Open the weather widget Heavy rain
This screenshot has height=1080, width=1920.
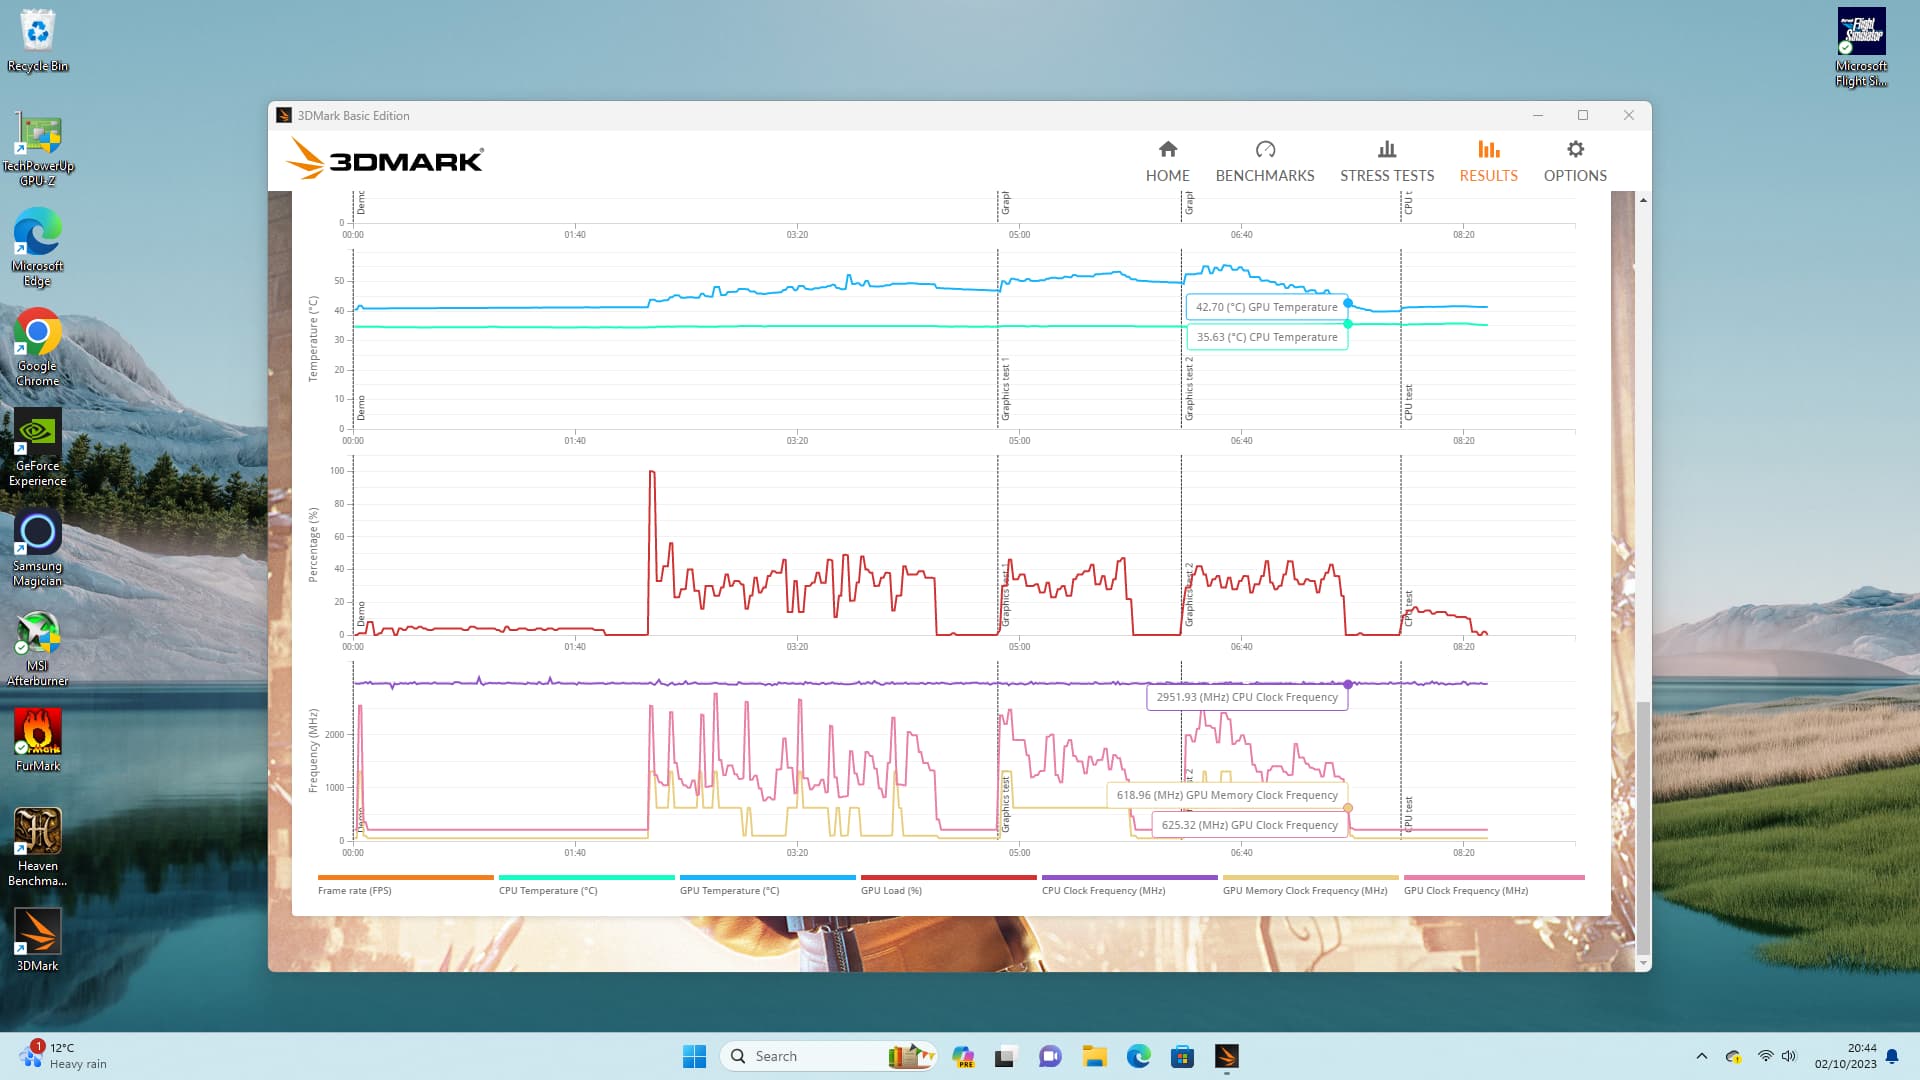click(62, 1056)
